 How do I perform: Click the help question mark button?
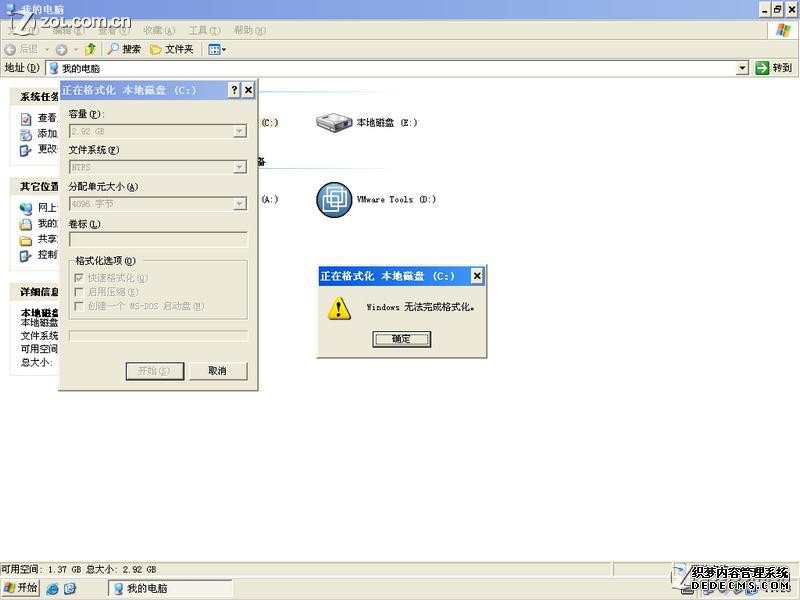pos(234,90)
